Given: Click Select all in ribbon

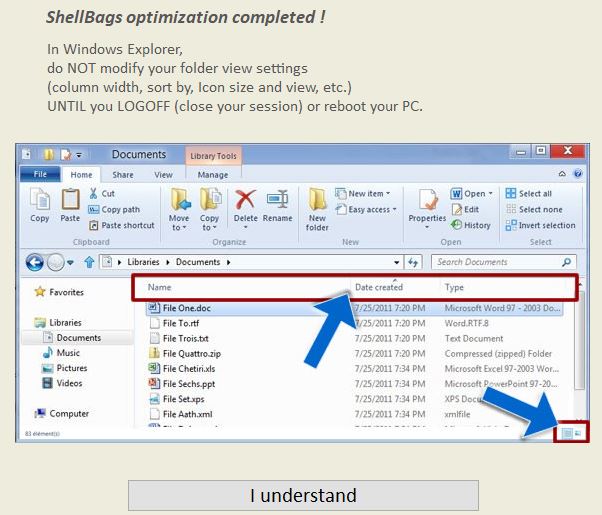Looking at the screenshot, I should pyautogui.click(x=529, y=193).
